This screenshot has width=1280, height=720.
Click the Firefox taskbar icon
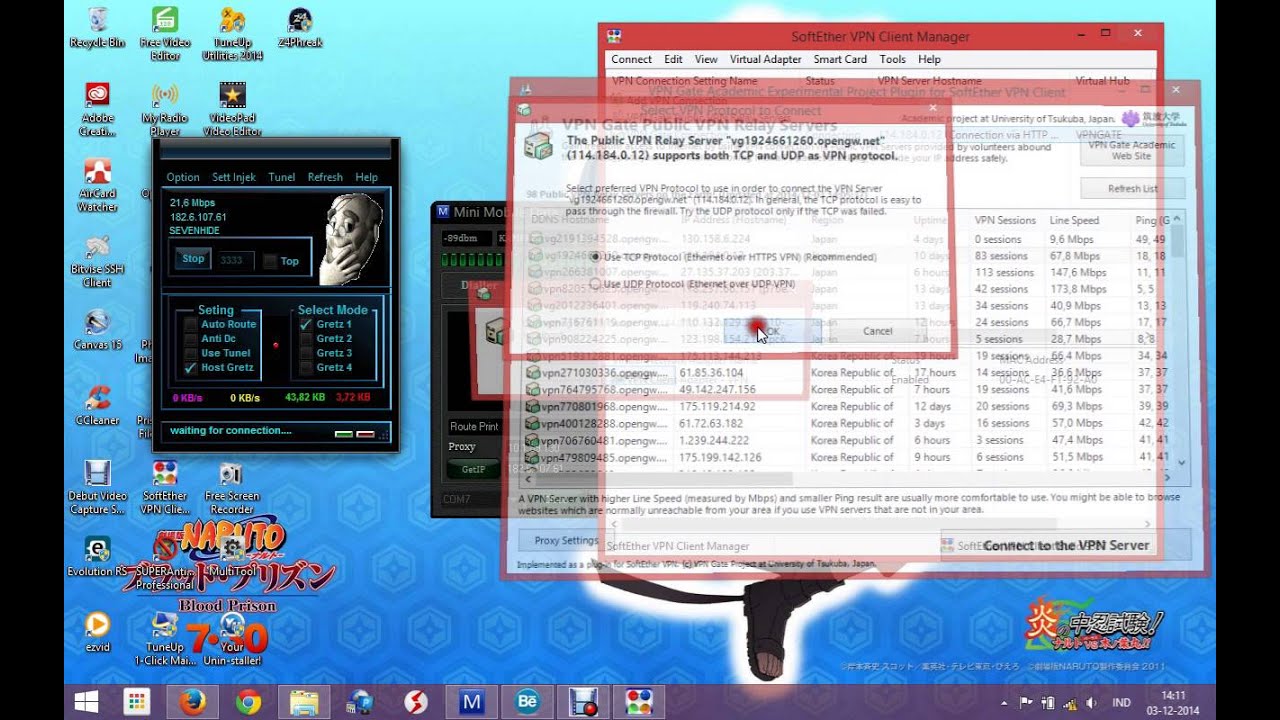tap(192, 702)
